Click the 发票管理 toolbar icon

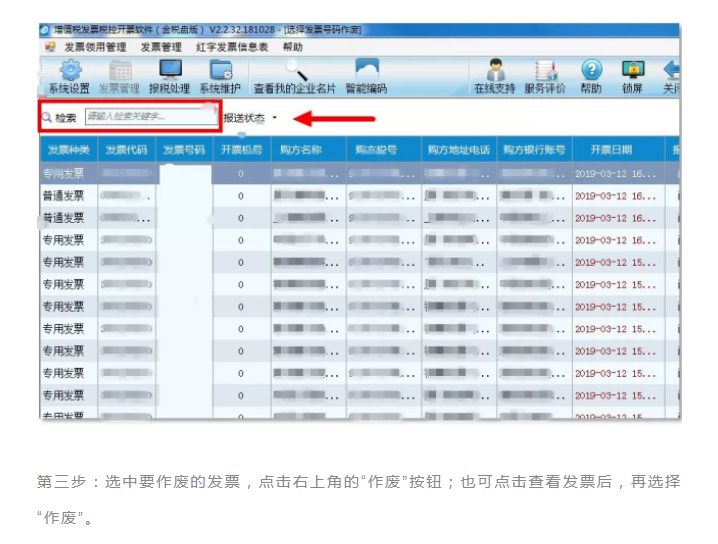click(x=120, y=71)
